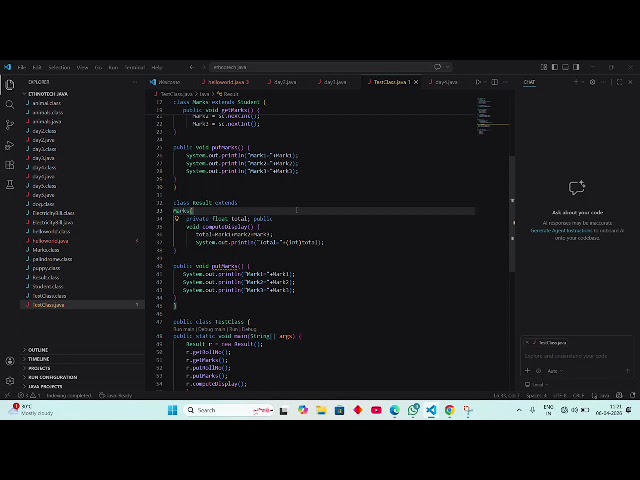The image size is (640, 480).
Task: Open the Customize Layout icon
Action: click(544, 67)
